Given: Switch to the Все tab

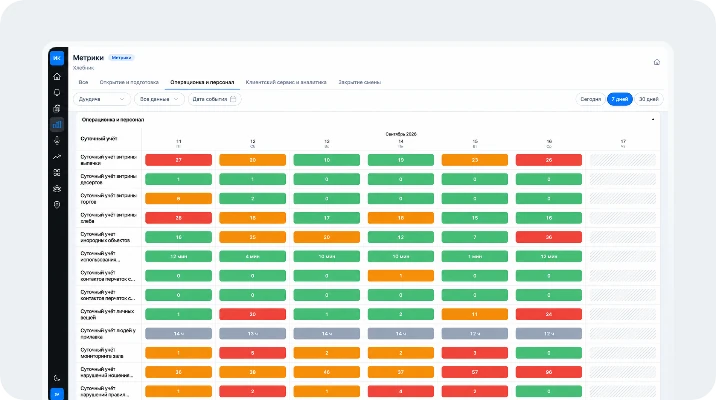Looking at the screenshot, I should tap(83, 82).
